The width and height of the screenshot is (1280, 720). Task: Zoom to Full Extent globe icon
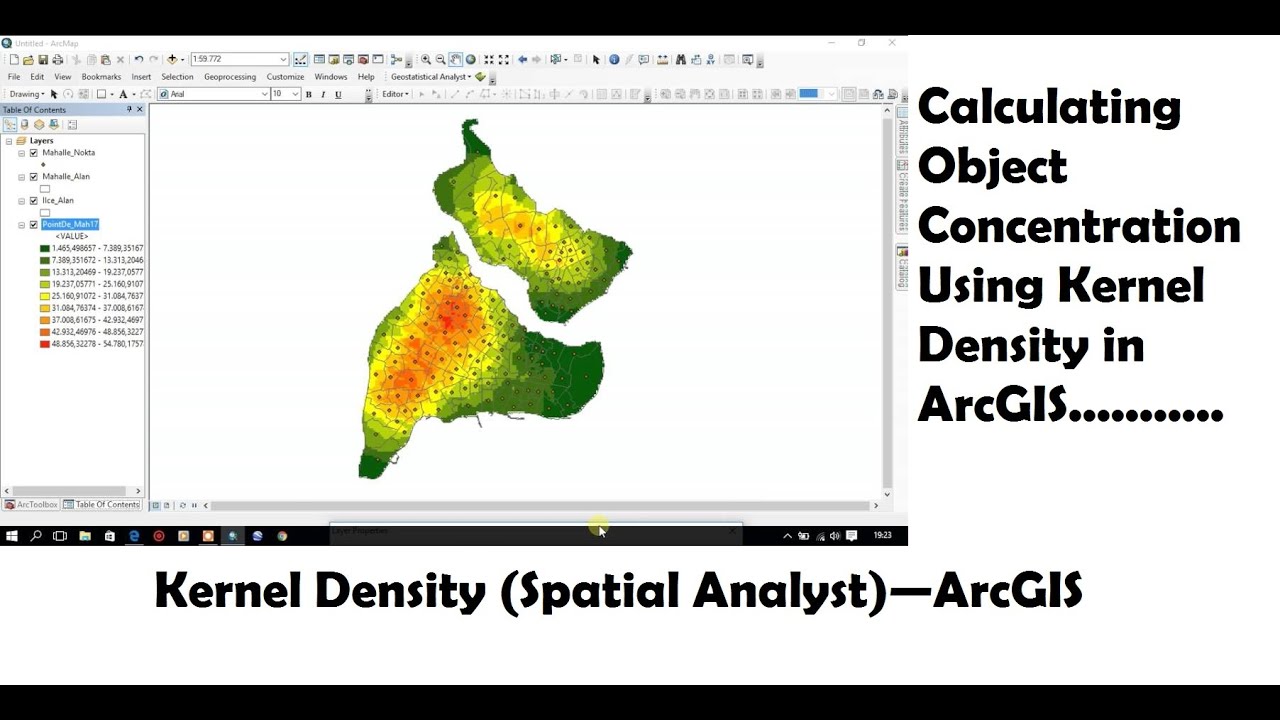point(470,60)
